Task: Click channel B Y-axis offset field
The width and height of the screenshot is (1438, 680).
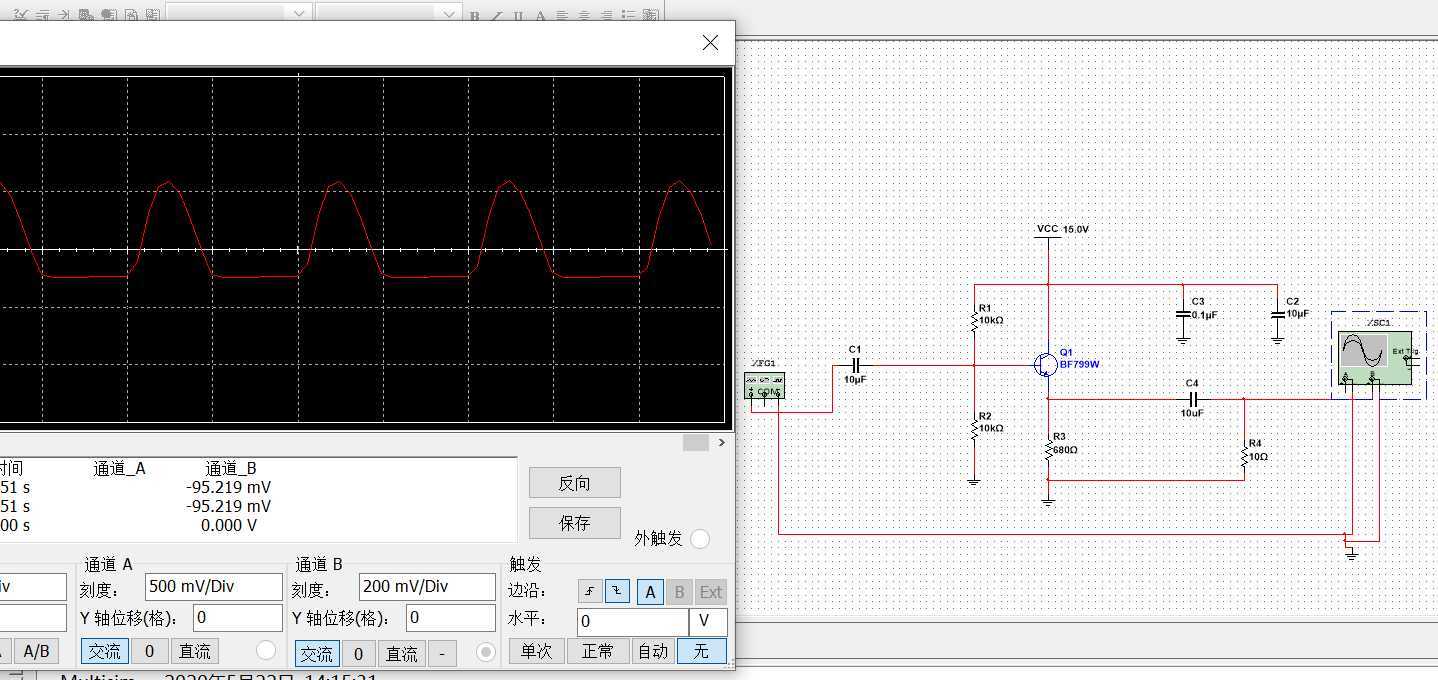Action: 450,618
